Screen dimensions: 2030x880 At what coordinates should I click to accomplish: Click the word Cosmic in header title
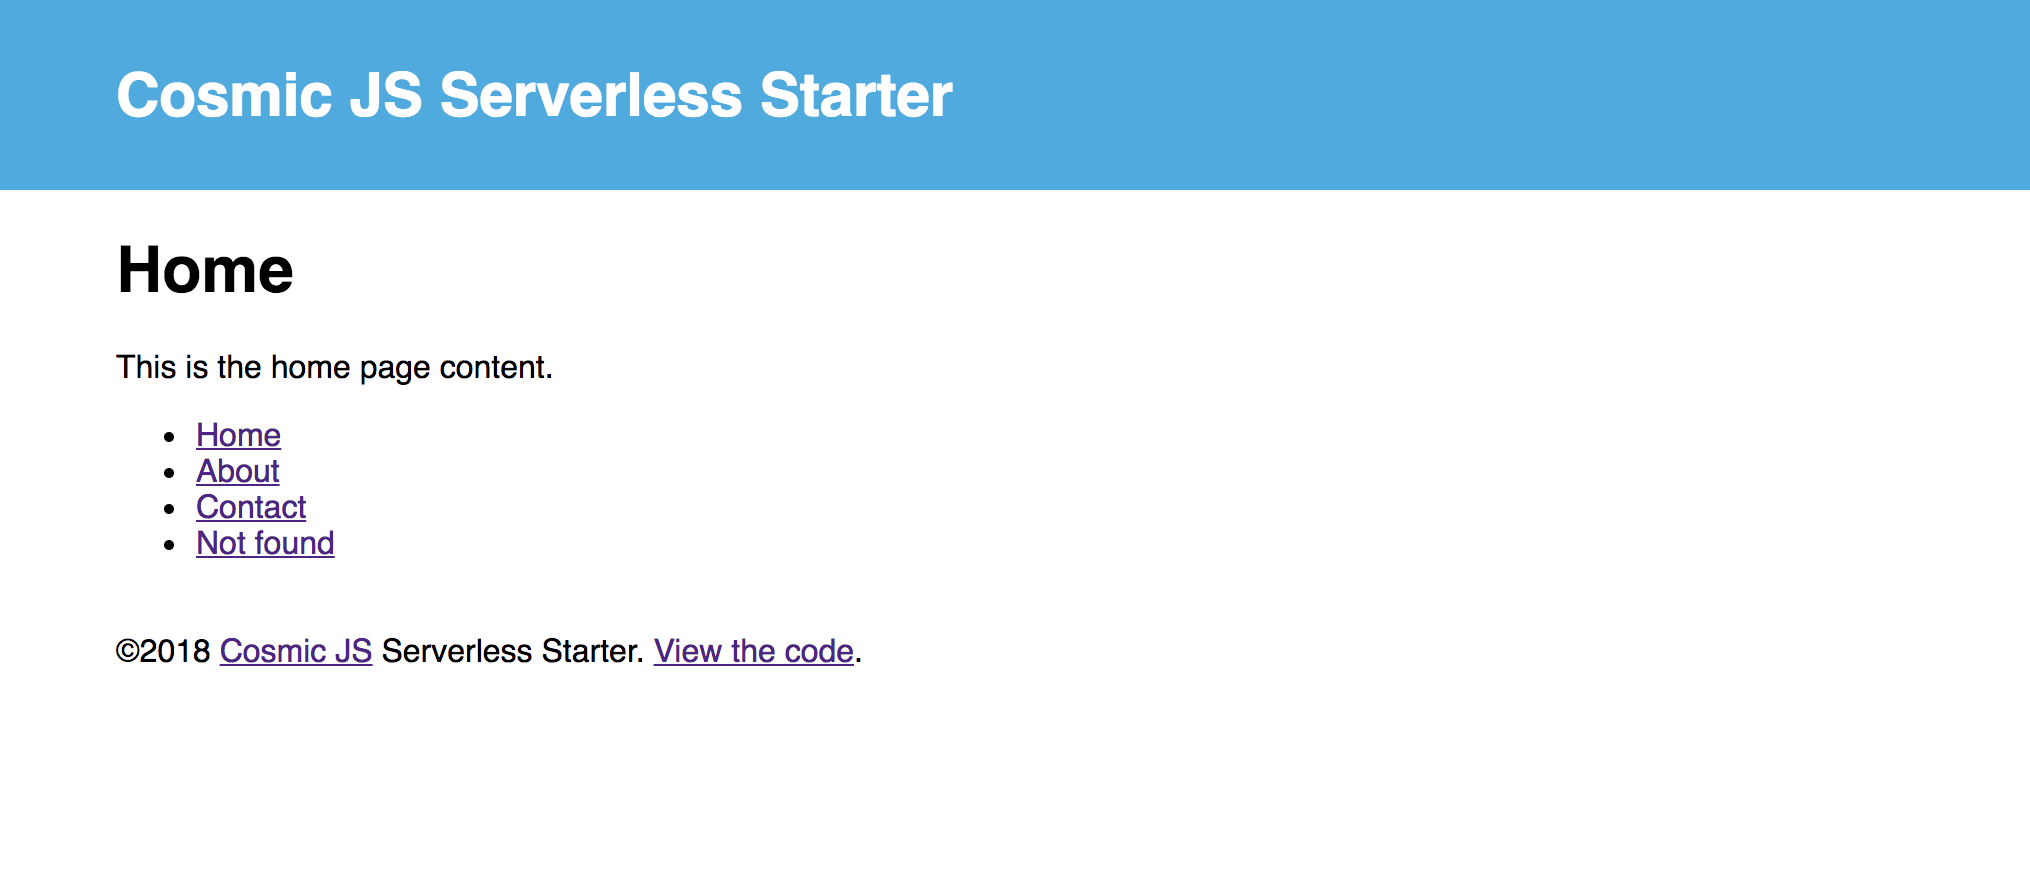pos(224,95)
